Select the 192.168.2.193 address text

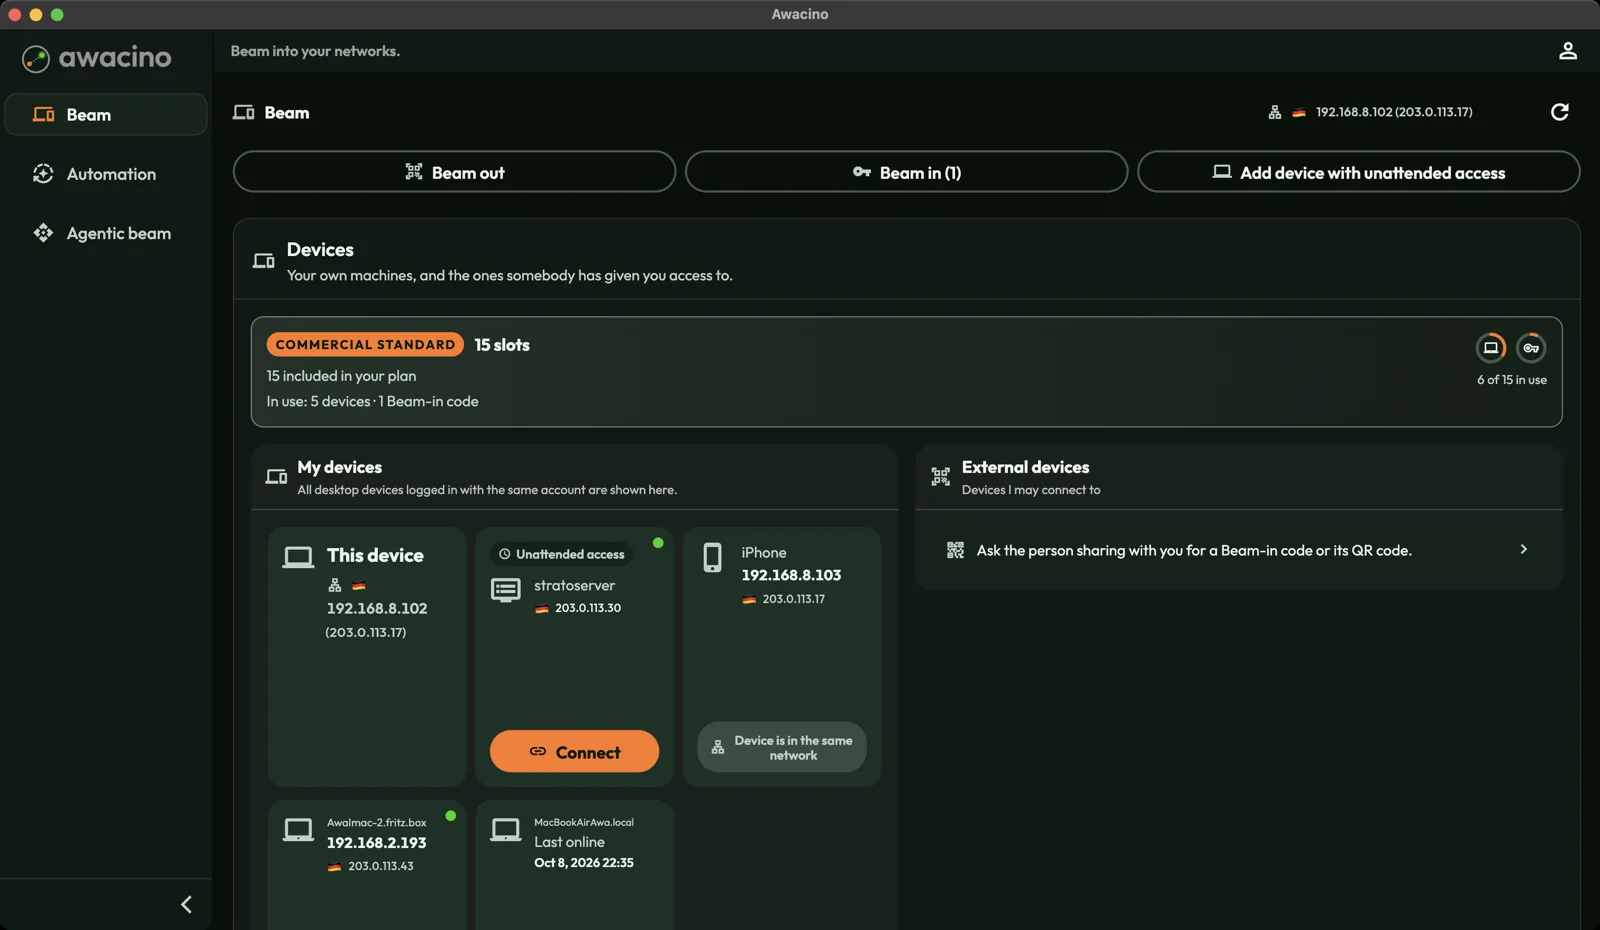pyautogui.click(x=376, y=843)
